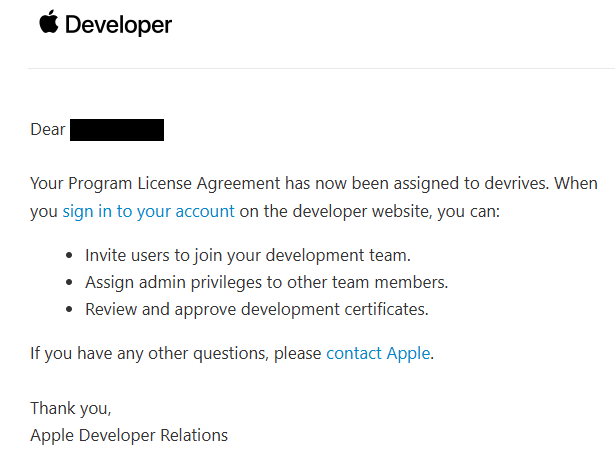
Task: Click the 'Dear' greeting text
Action: point(47,129)
